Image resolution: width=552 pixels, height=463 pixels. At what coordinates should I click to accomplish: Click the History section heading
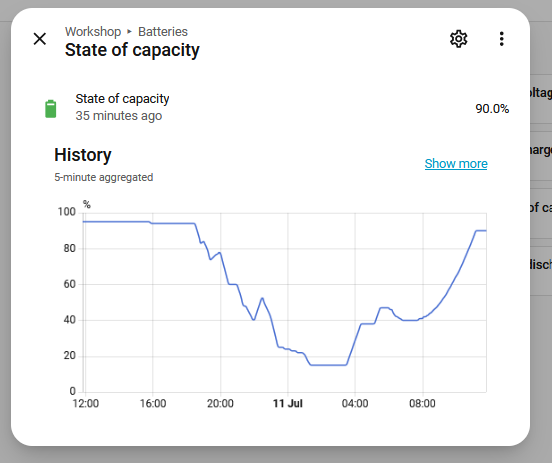pyautogui.click(x=83, y=155)
